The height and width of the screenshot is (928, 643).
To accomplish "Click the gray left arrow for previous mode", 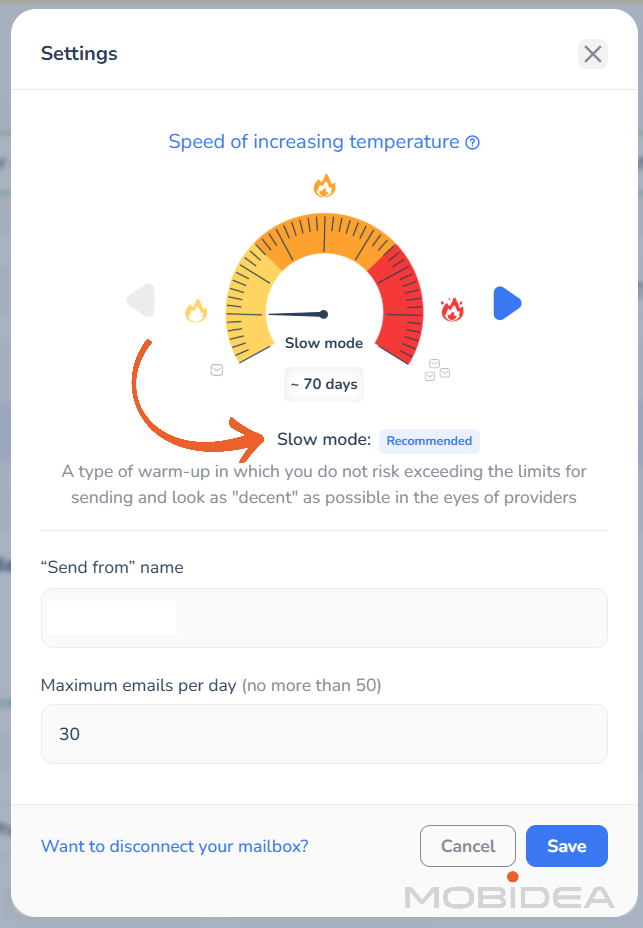I will pos(141,301).
